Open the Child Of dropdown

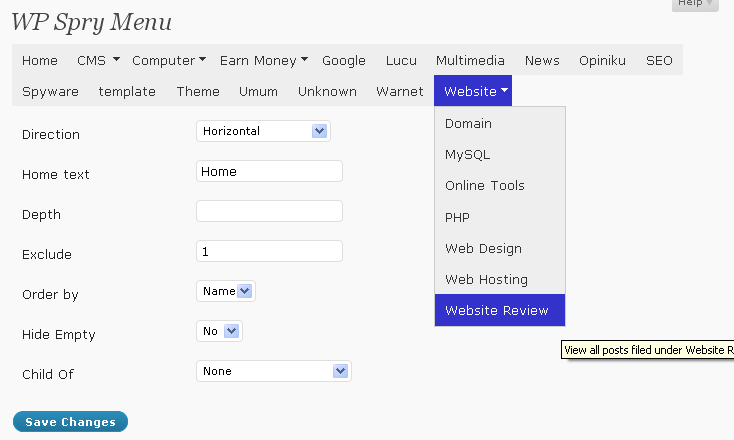pos(273,371)
